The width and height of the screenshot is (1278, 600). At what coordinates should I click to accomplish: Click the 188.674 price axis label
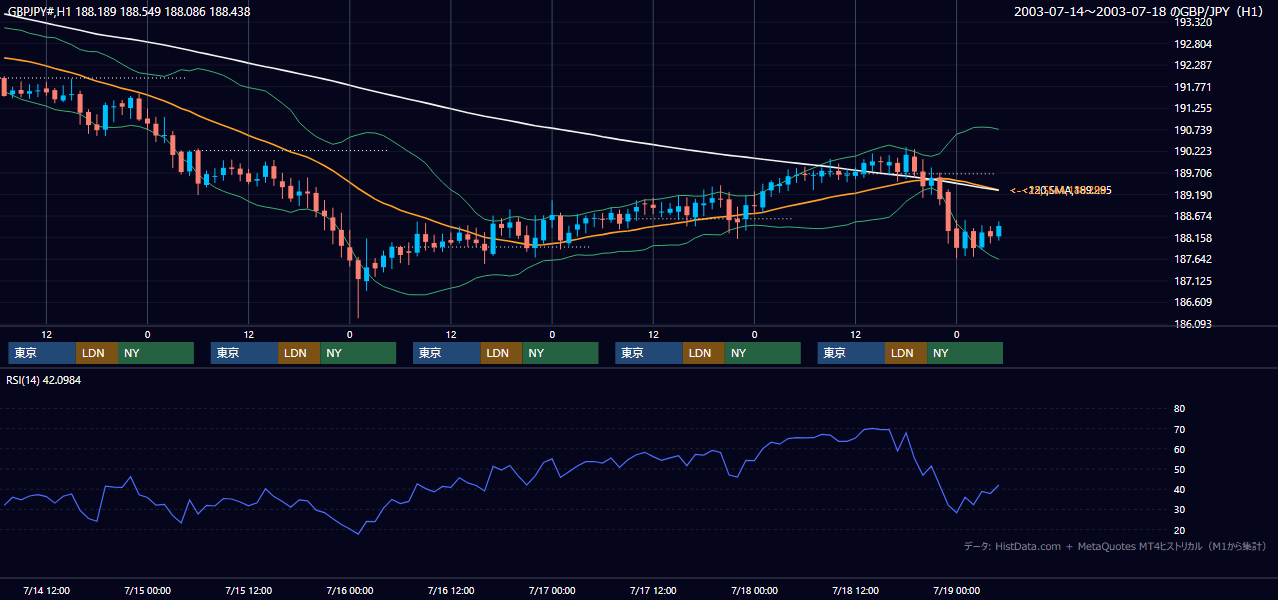click(x=1192, y=216)
